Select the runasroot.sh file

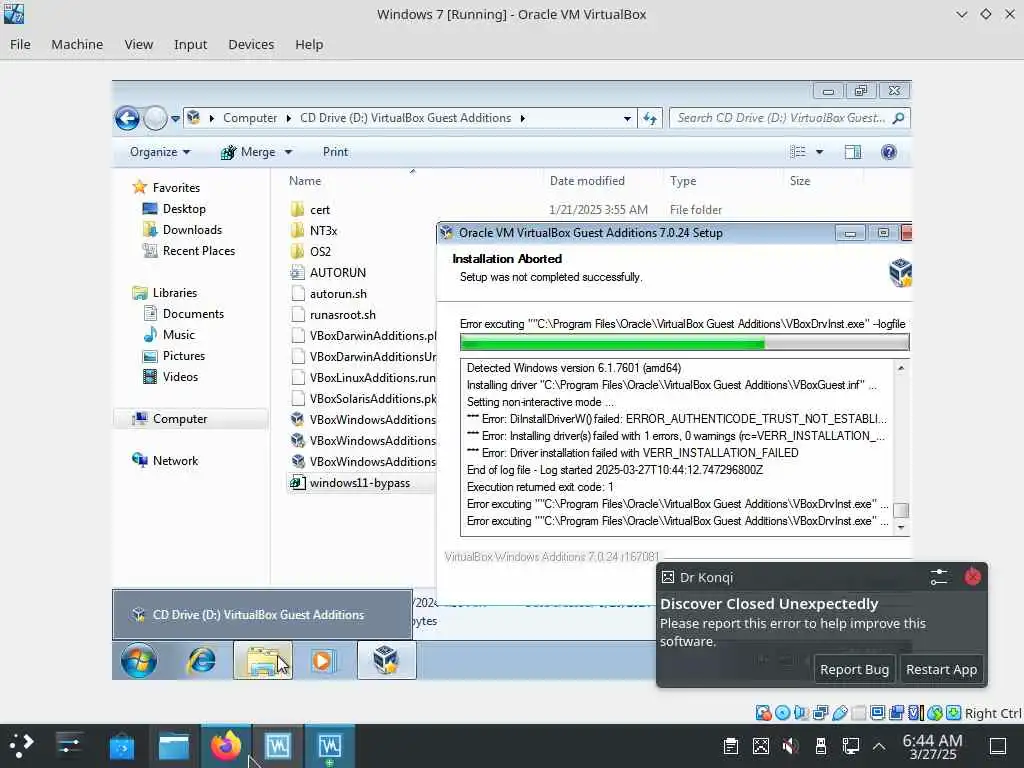click(343, 315)
